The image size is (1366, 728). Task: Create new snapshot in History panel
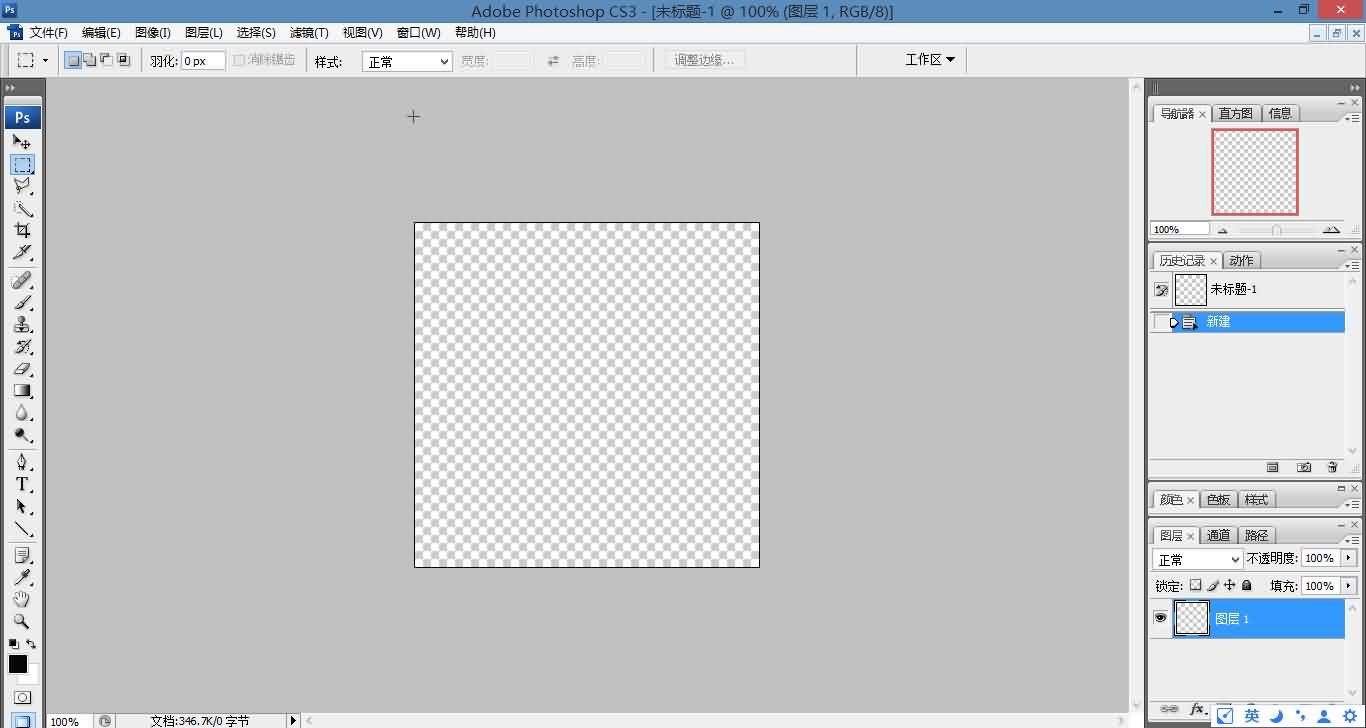[x=1304, y=467]
